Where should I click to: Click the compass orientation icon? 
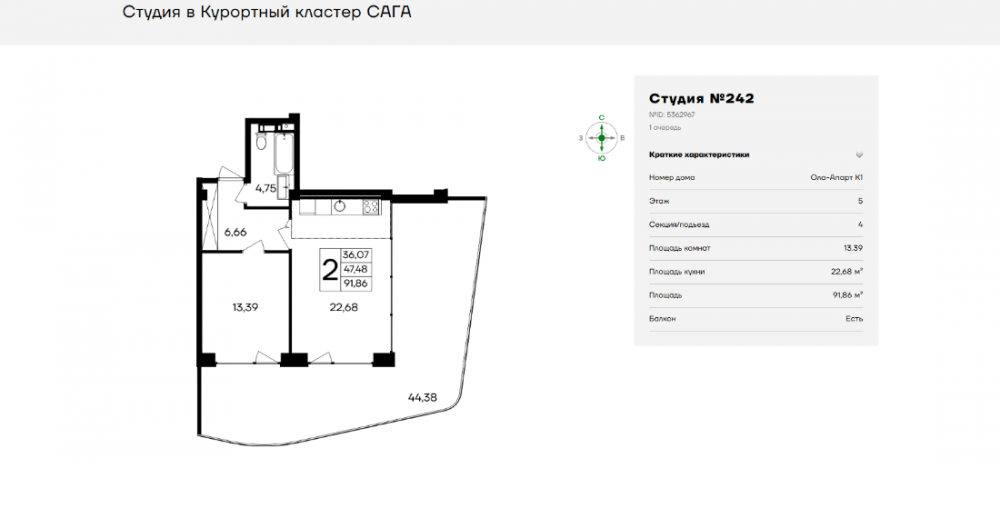coord(601,137)
